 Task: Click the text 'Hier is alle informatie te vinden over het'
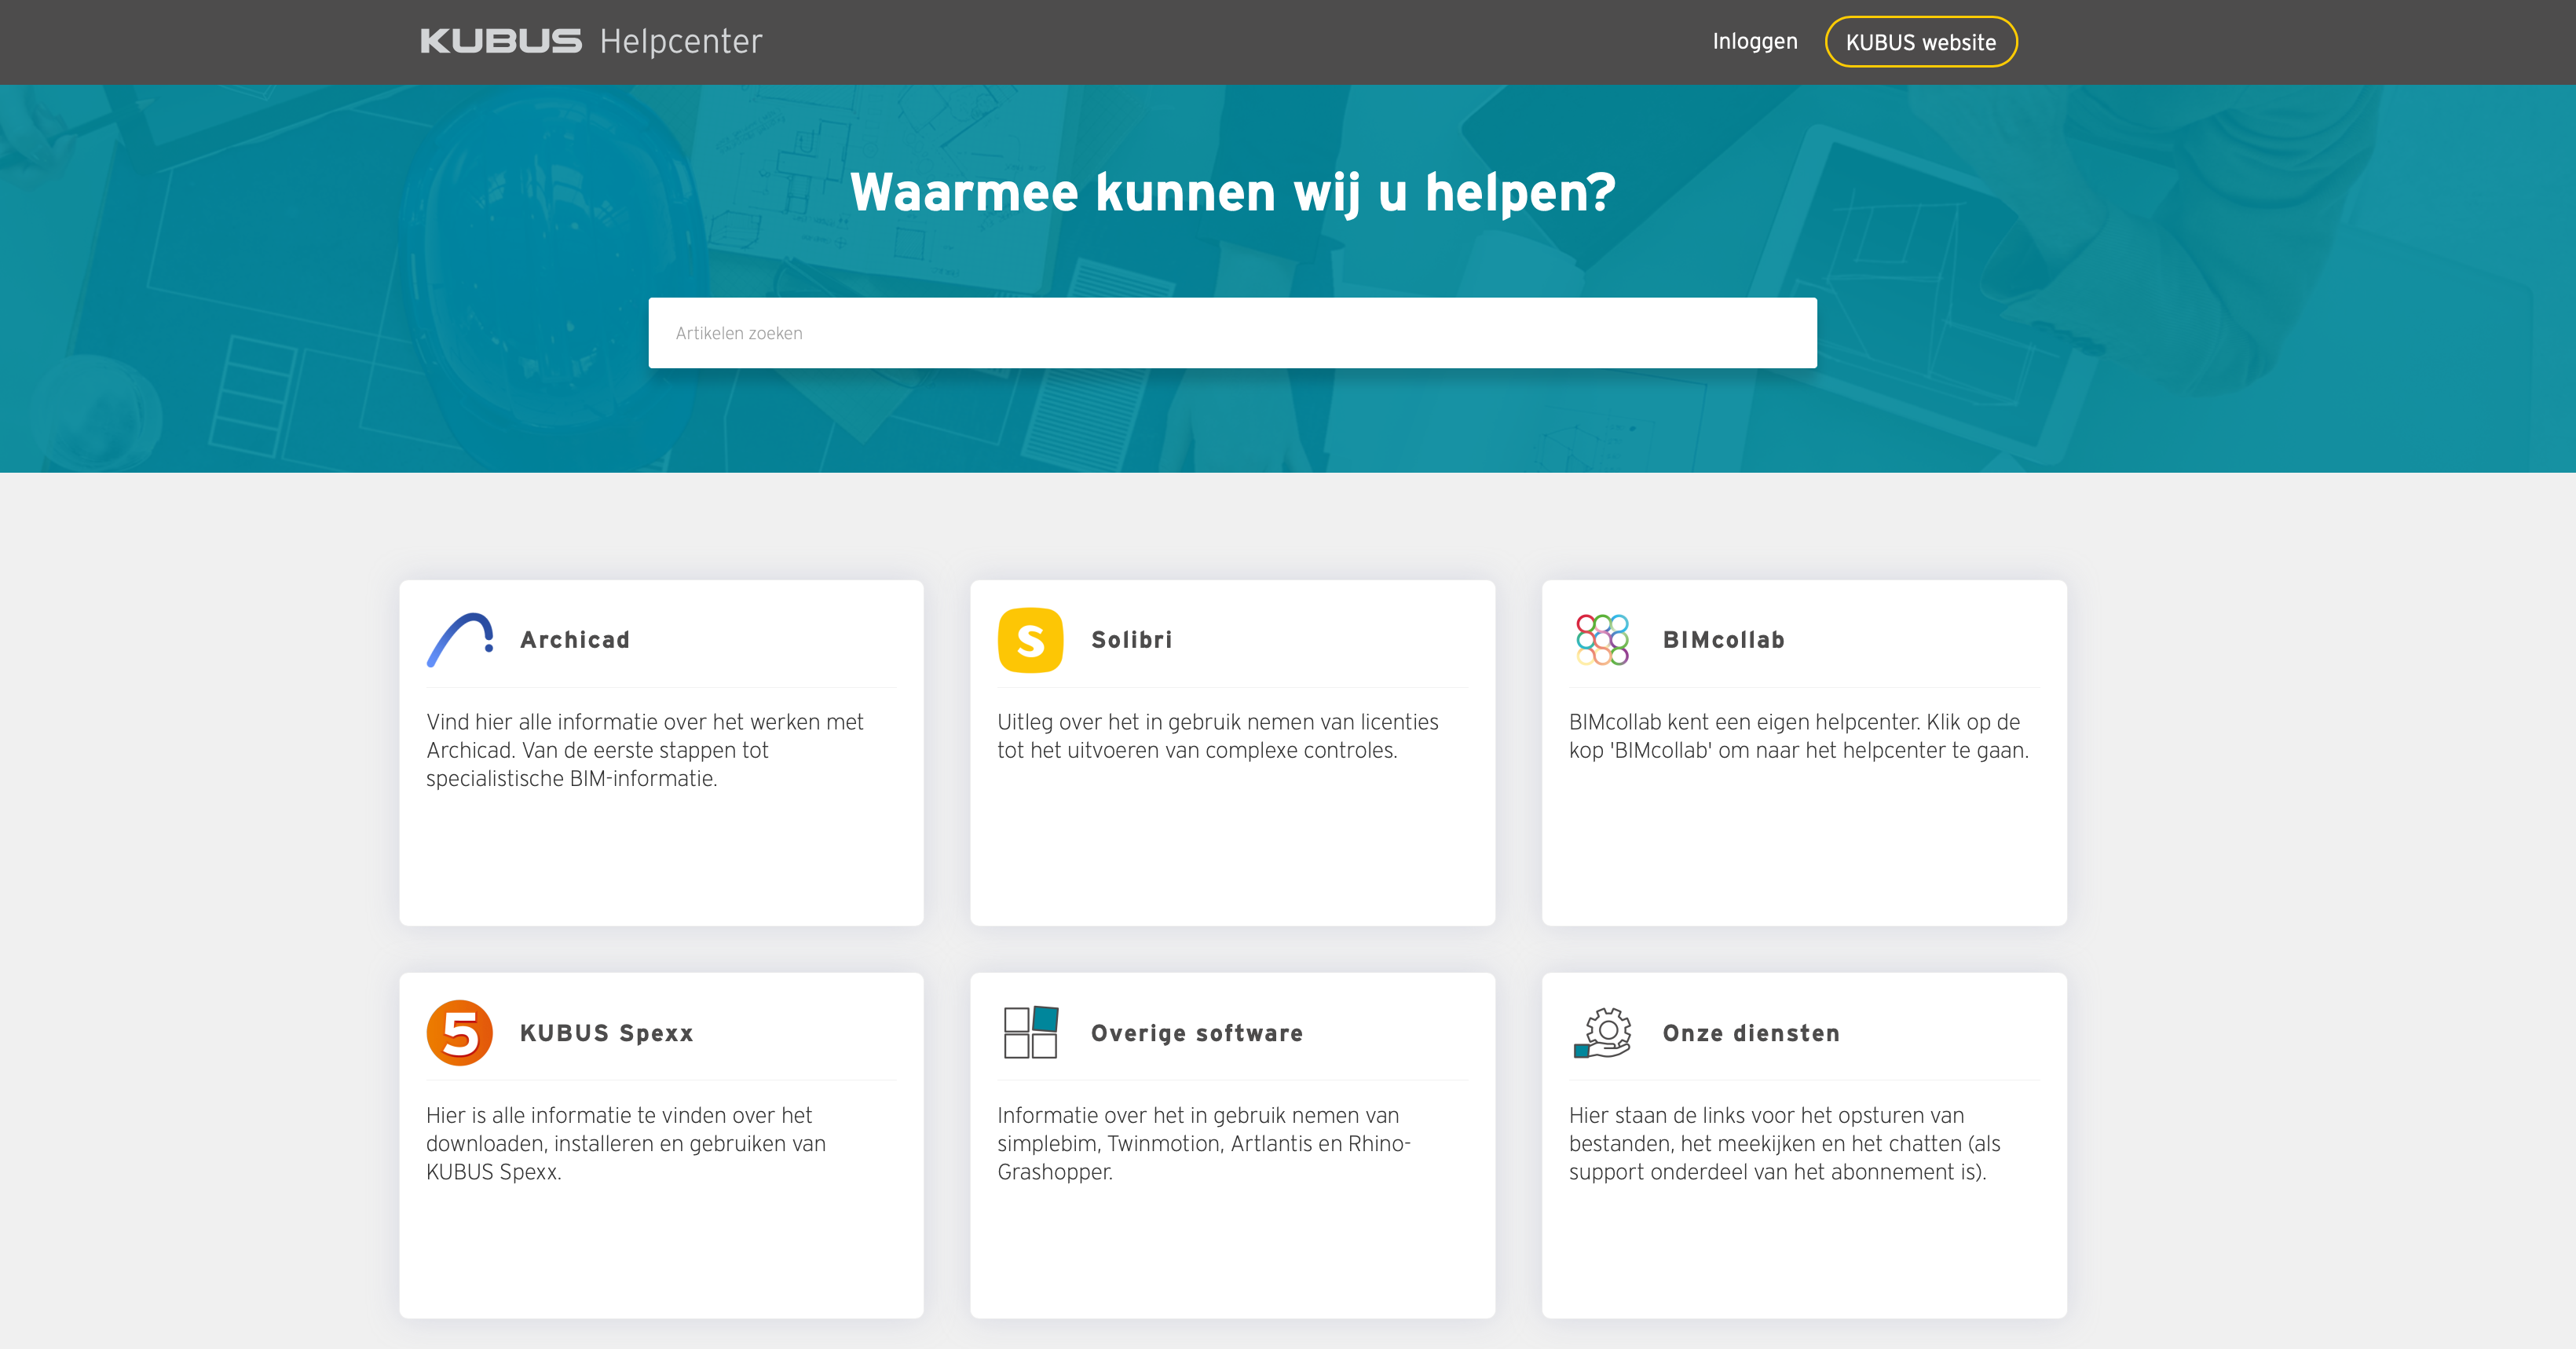tap(619, 1115)
